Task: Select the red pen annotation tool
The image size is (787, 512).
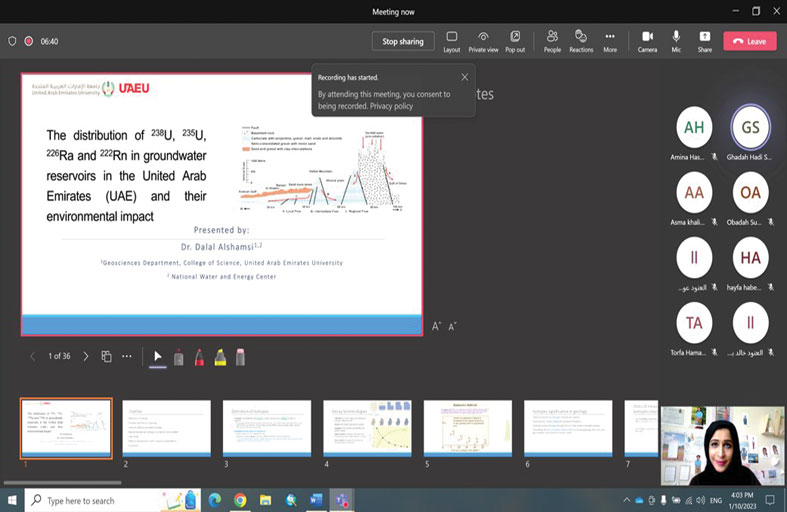Action: click(x=199, y=357)
